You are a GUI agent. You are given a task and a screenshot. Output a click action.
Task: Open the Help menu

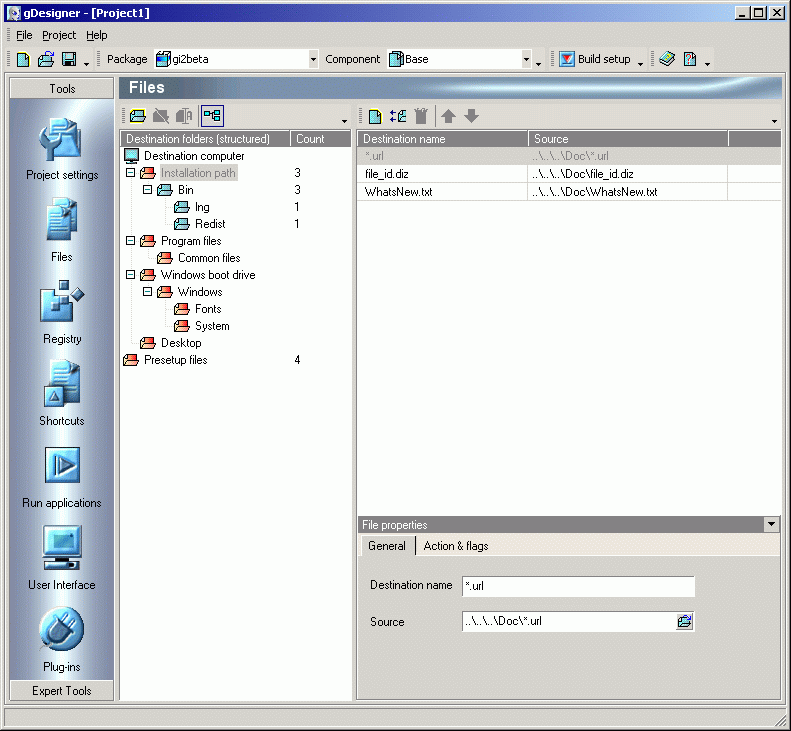(x=96, y=35)
